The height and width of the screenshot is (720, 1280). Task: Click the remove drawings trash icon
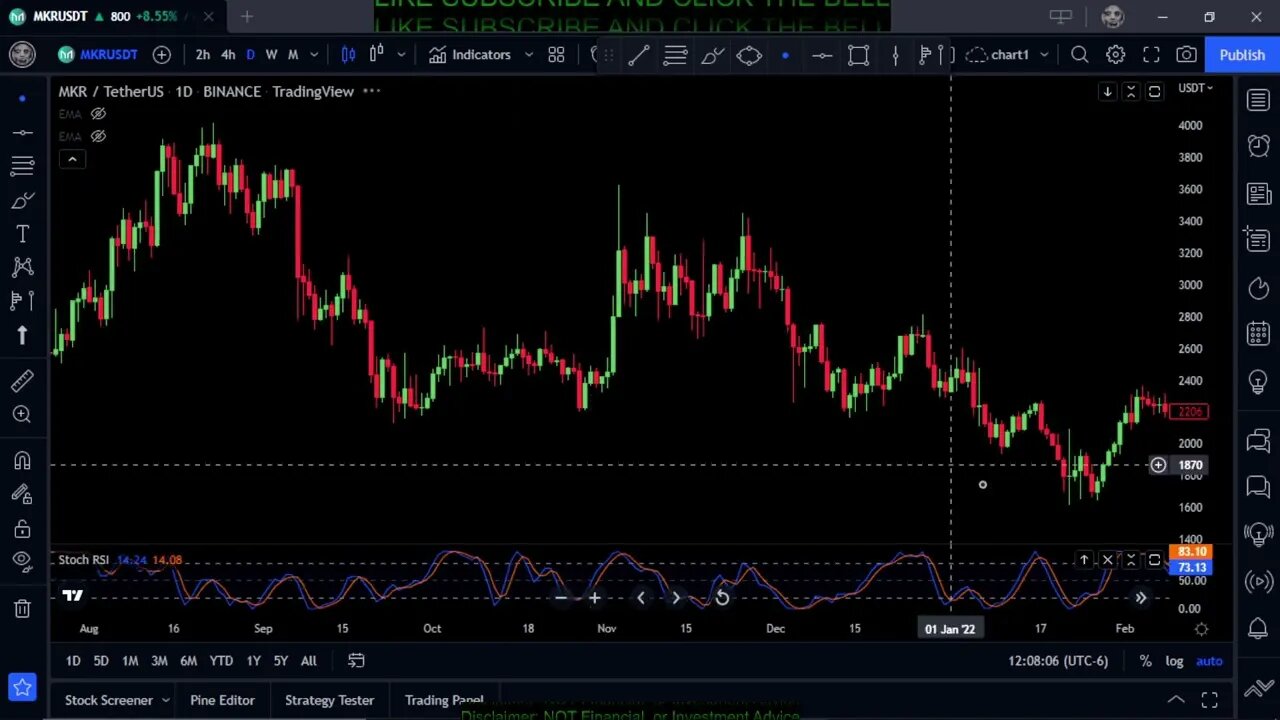[x=22, y=608]
